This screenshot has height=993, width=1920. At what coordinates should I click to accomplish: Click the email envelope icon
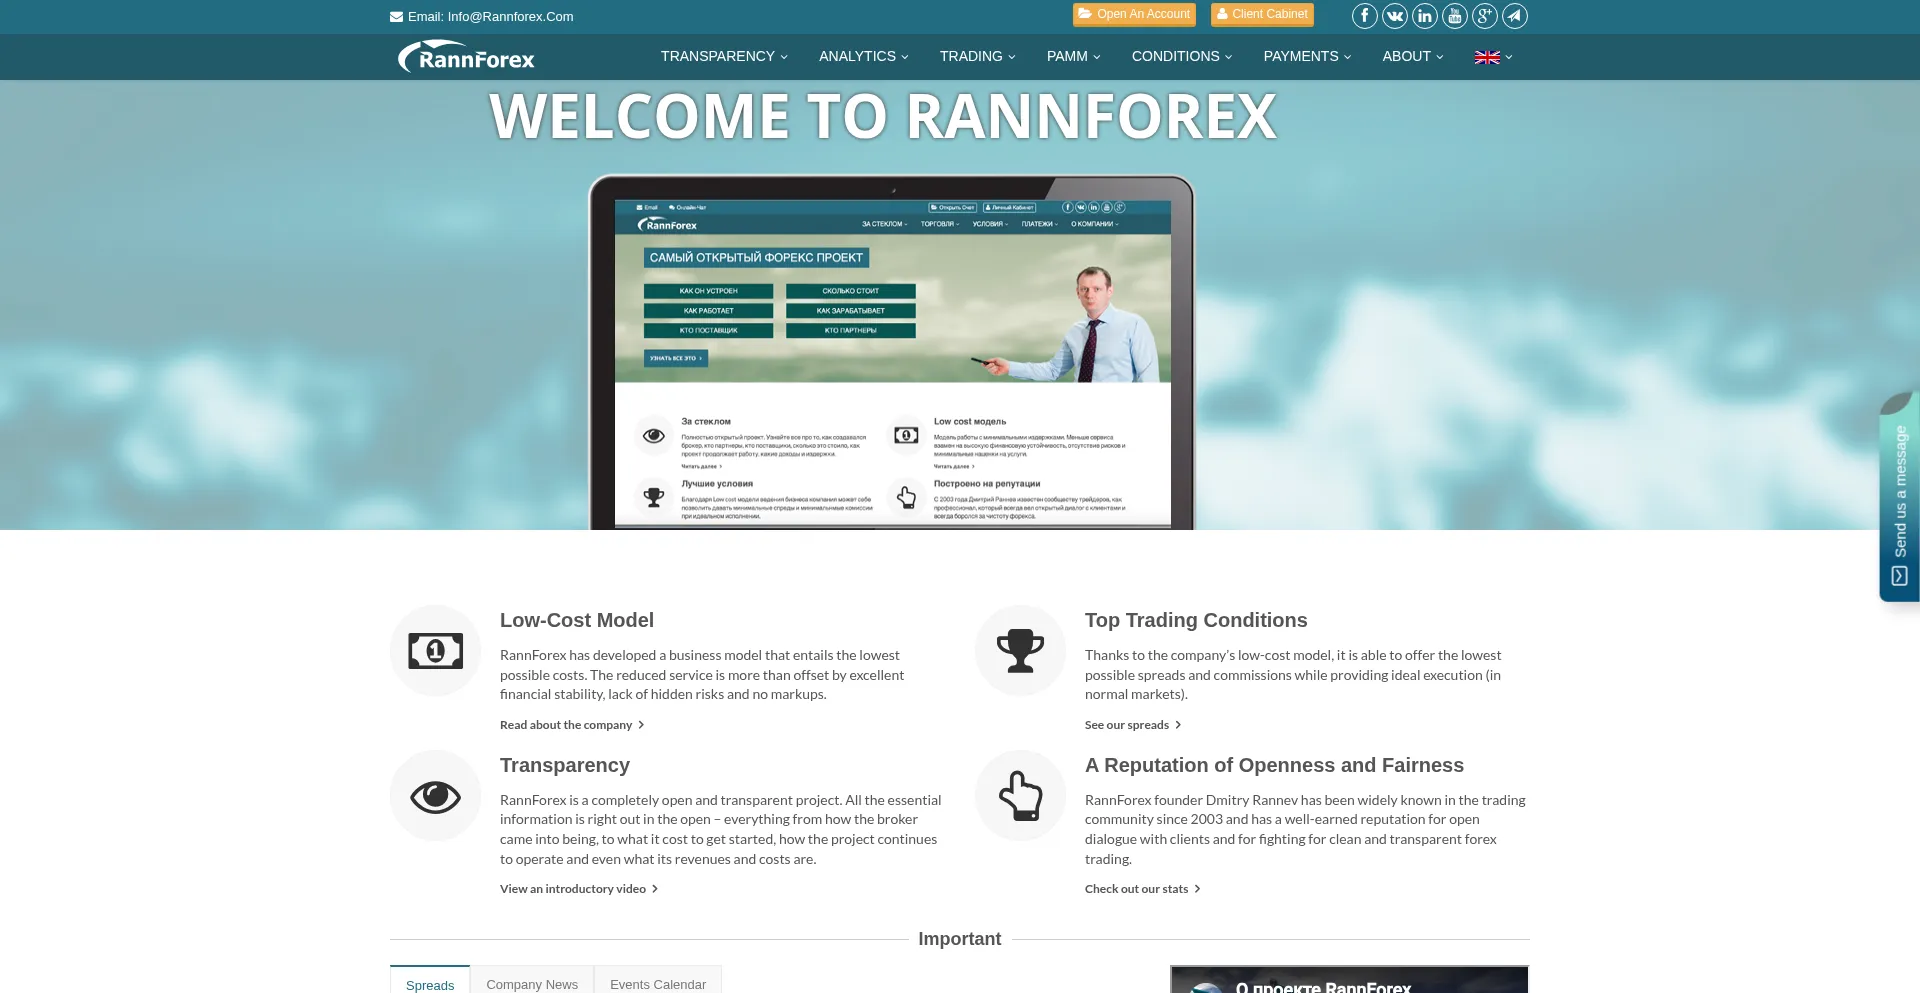coord(396,17)
